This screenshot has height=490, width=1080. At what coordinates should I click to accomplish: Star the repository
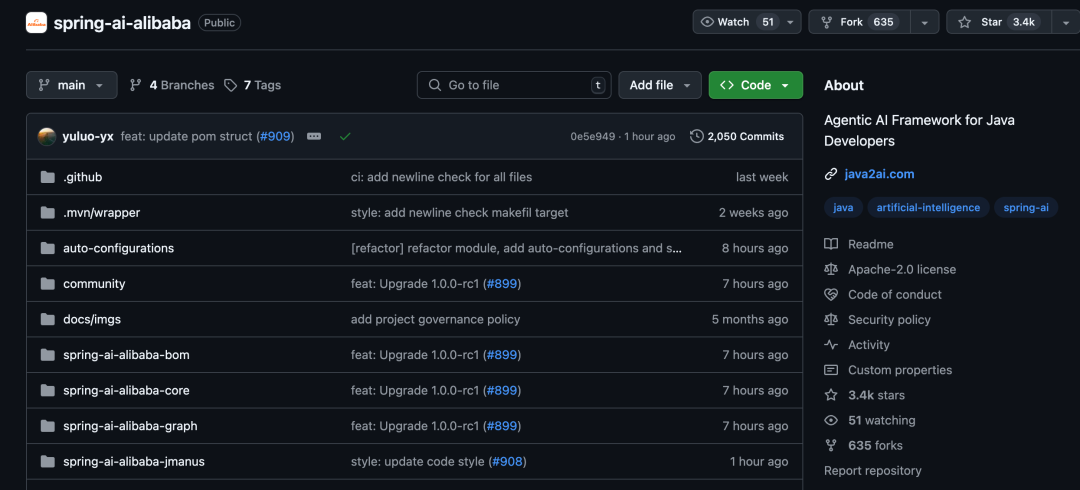click(999, 22)
